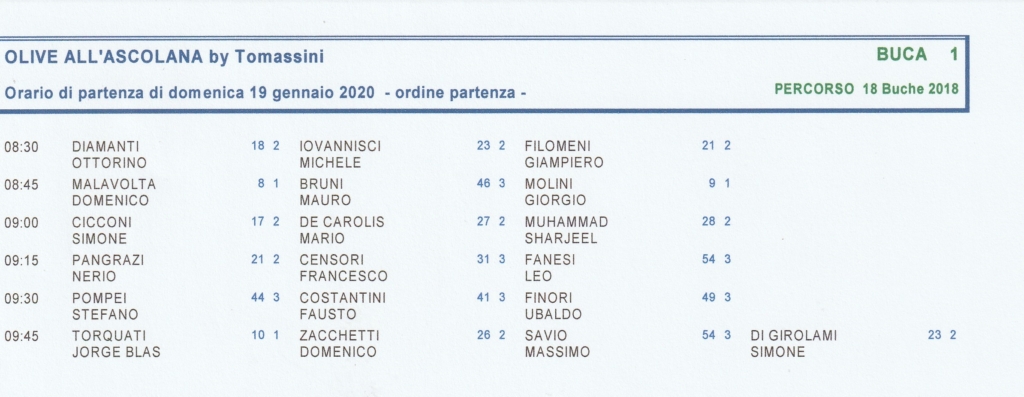Image resolution: width=1024 pixels, height=397 pixels.
Task: Click player MALAVOLTA DOMENICO
Action: click(x=114, y=193)
